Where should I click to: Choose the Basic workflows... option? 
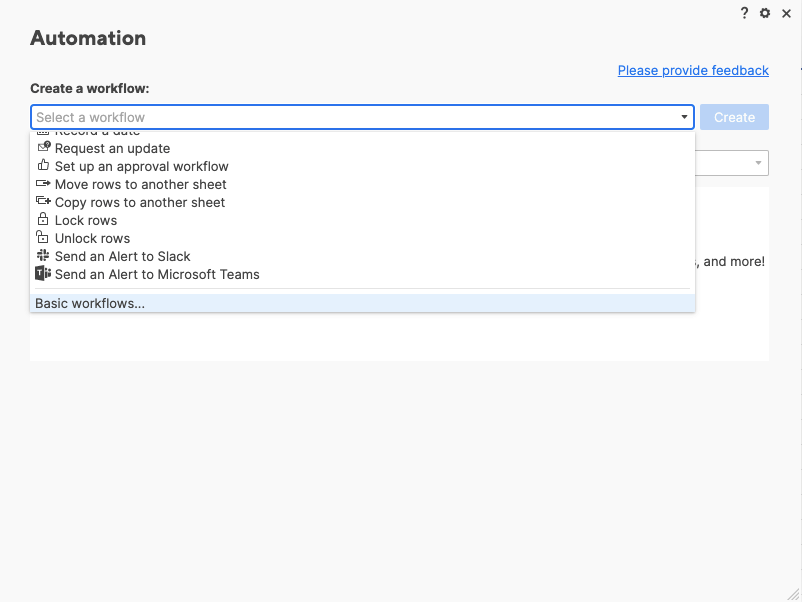[x=90, y=303]
